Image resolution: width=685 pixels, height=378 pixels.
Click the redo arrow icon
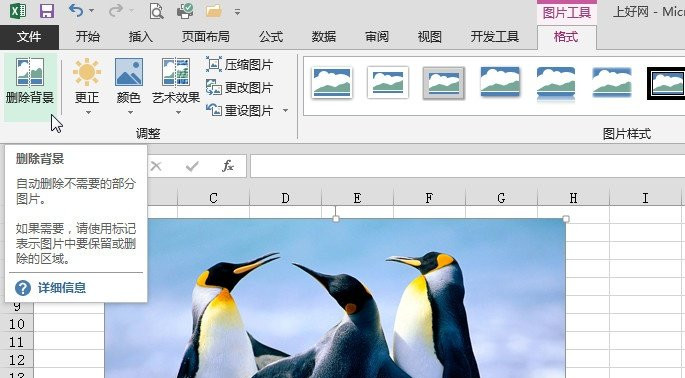coord(115,10)
